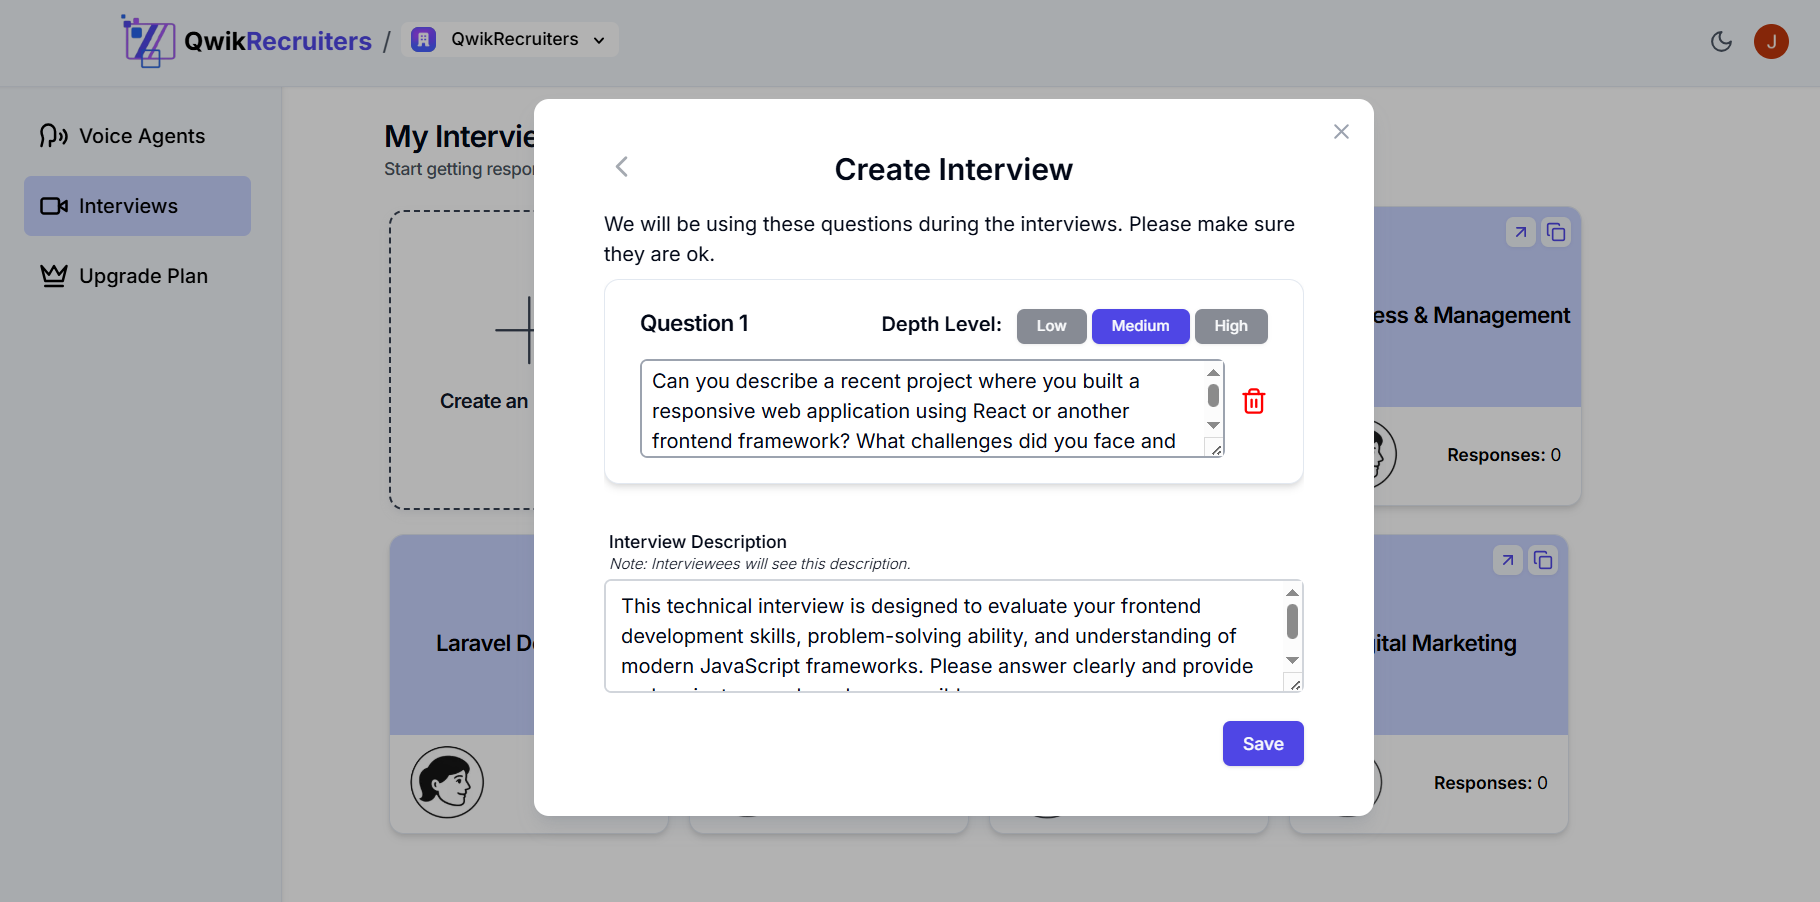Click the user avatar in top right
The width and height of the screenshot is (1820, 902).
point(1771,41)
